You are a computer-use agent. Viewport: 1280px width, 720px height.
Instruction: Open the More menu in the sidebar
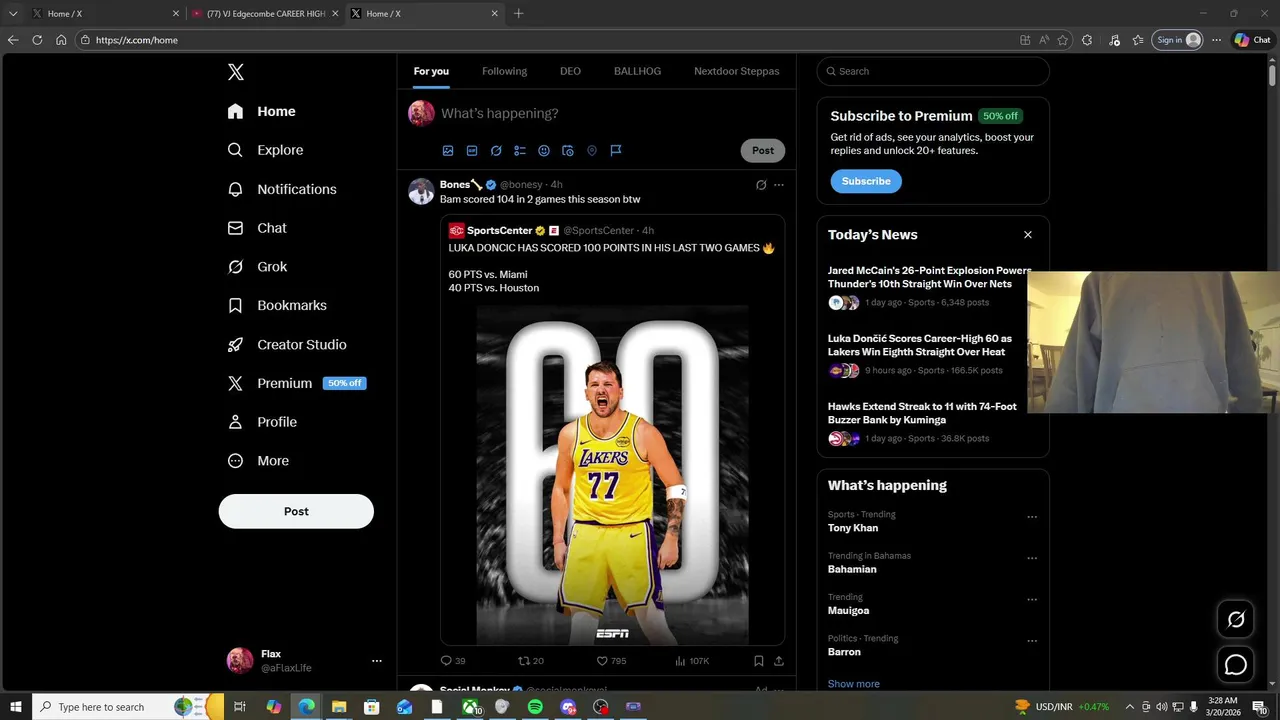tap(258, 461)
